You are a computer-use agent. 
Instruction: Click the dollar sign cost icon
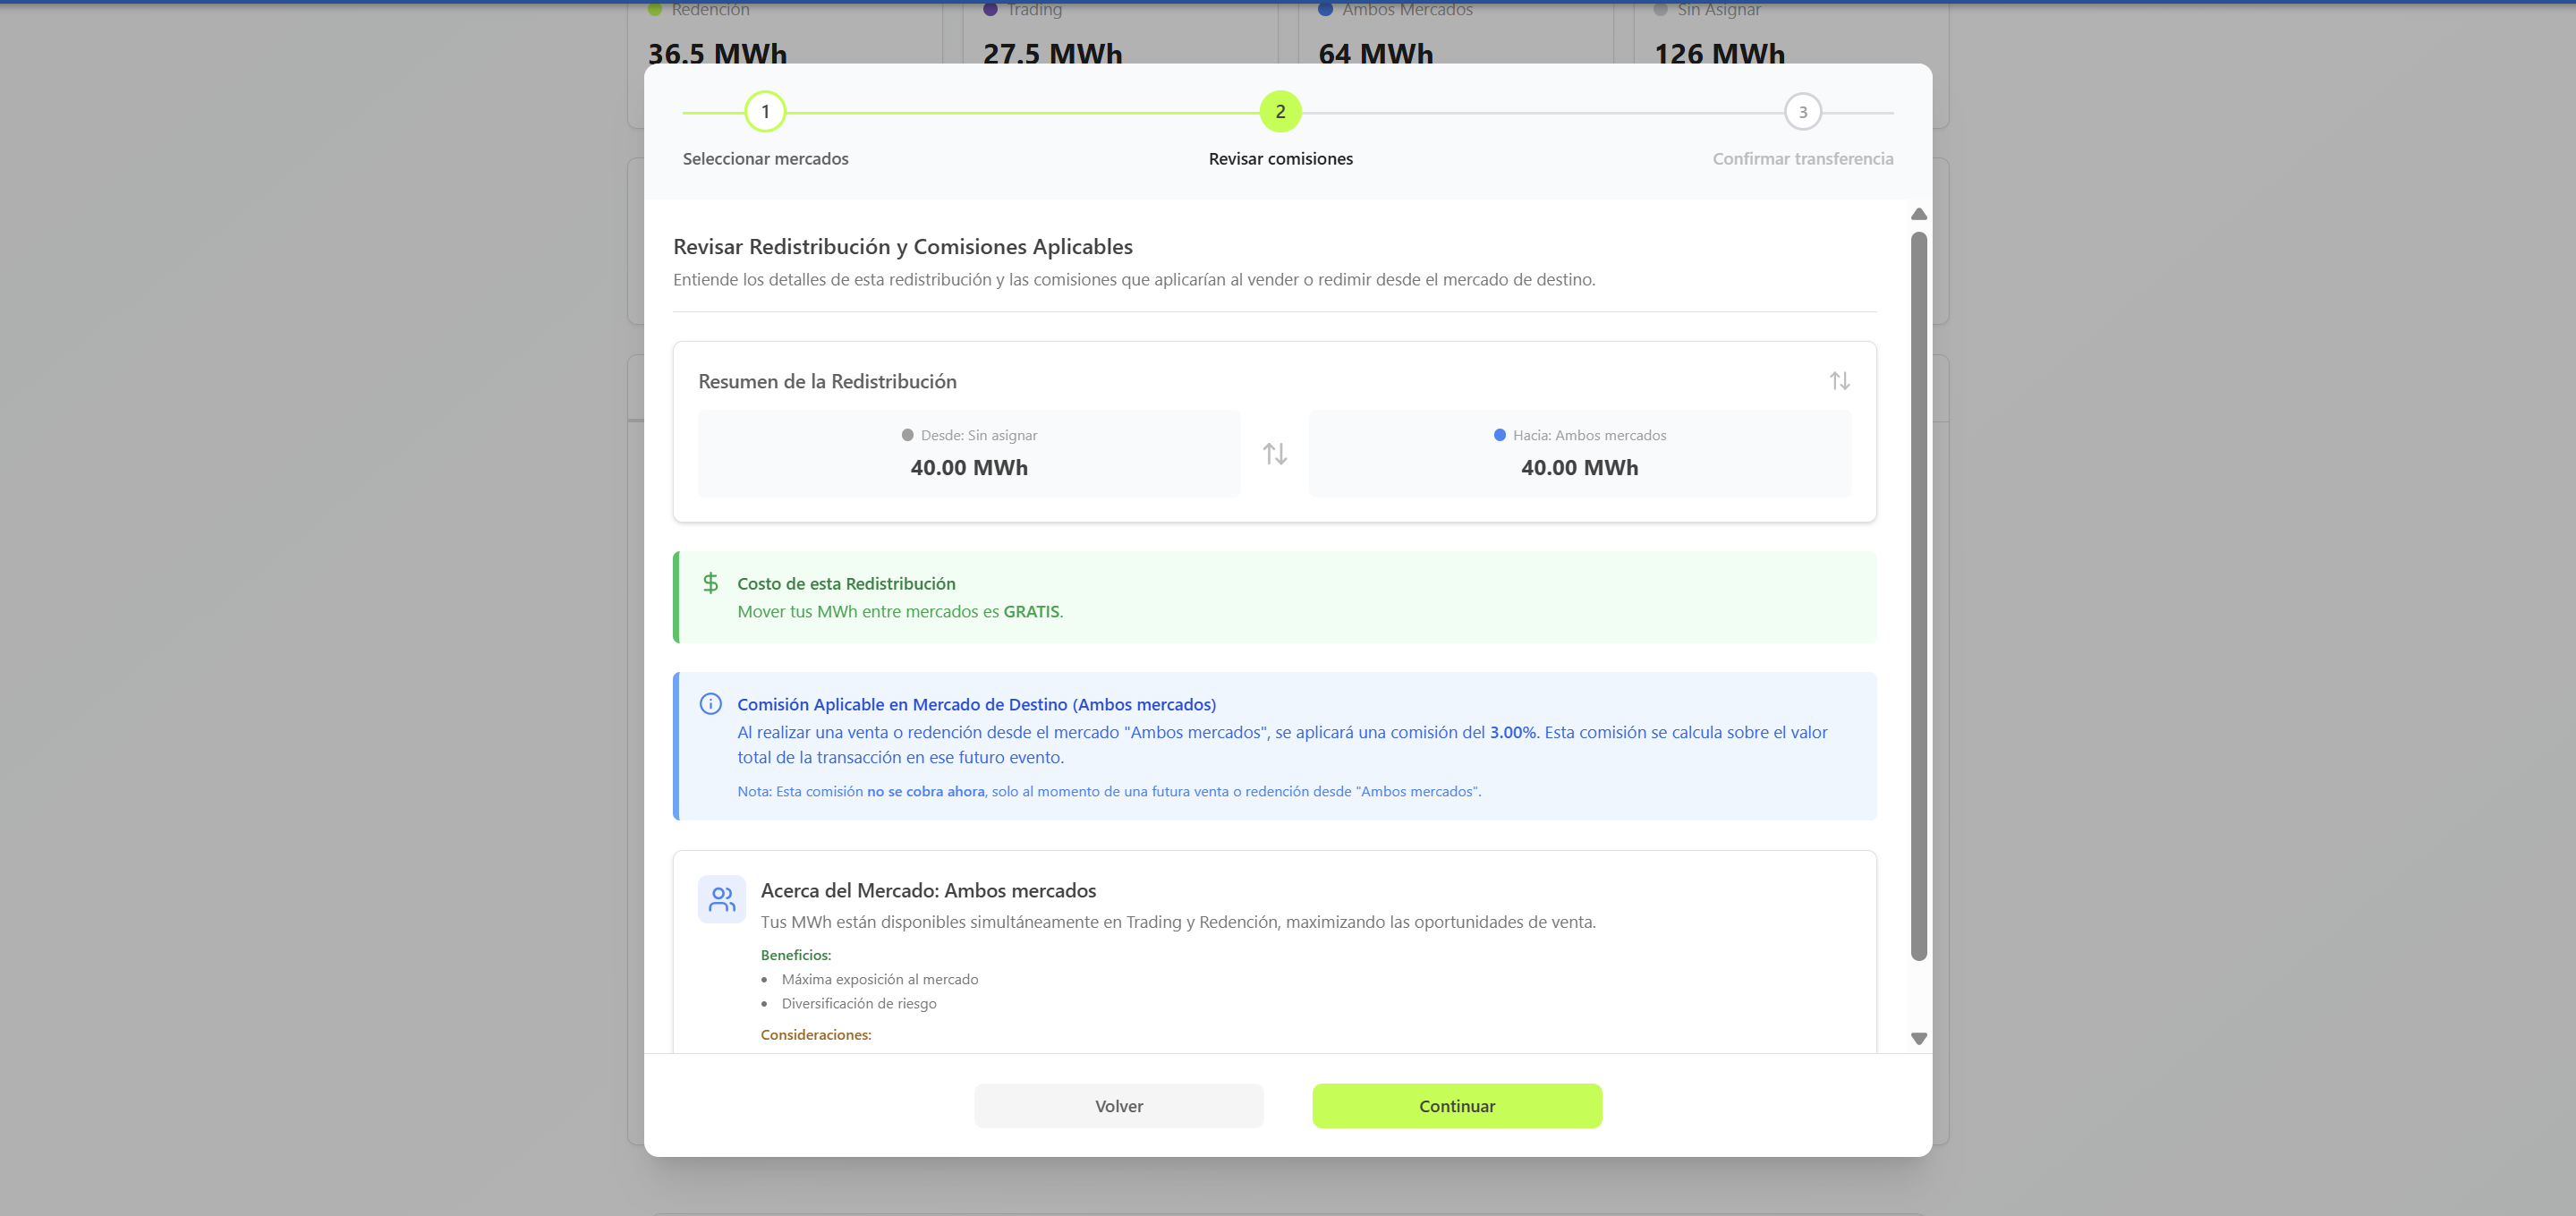(710, 583)
